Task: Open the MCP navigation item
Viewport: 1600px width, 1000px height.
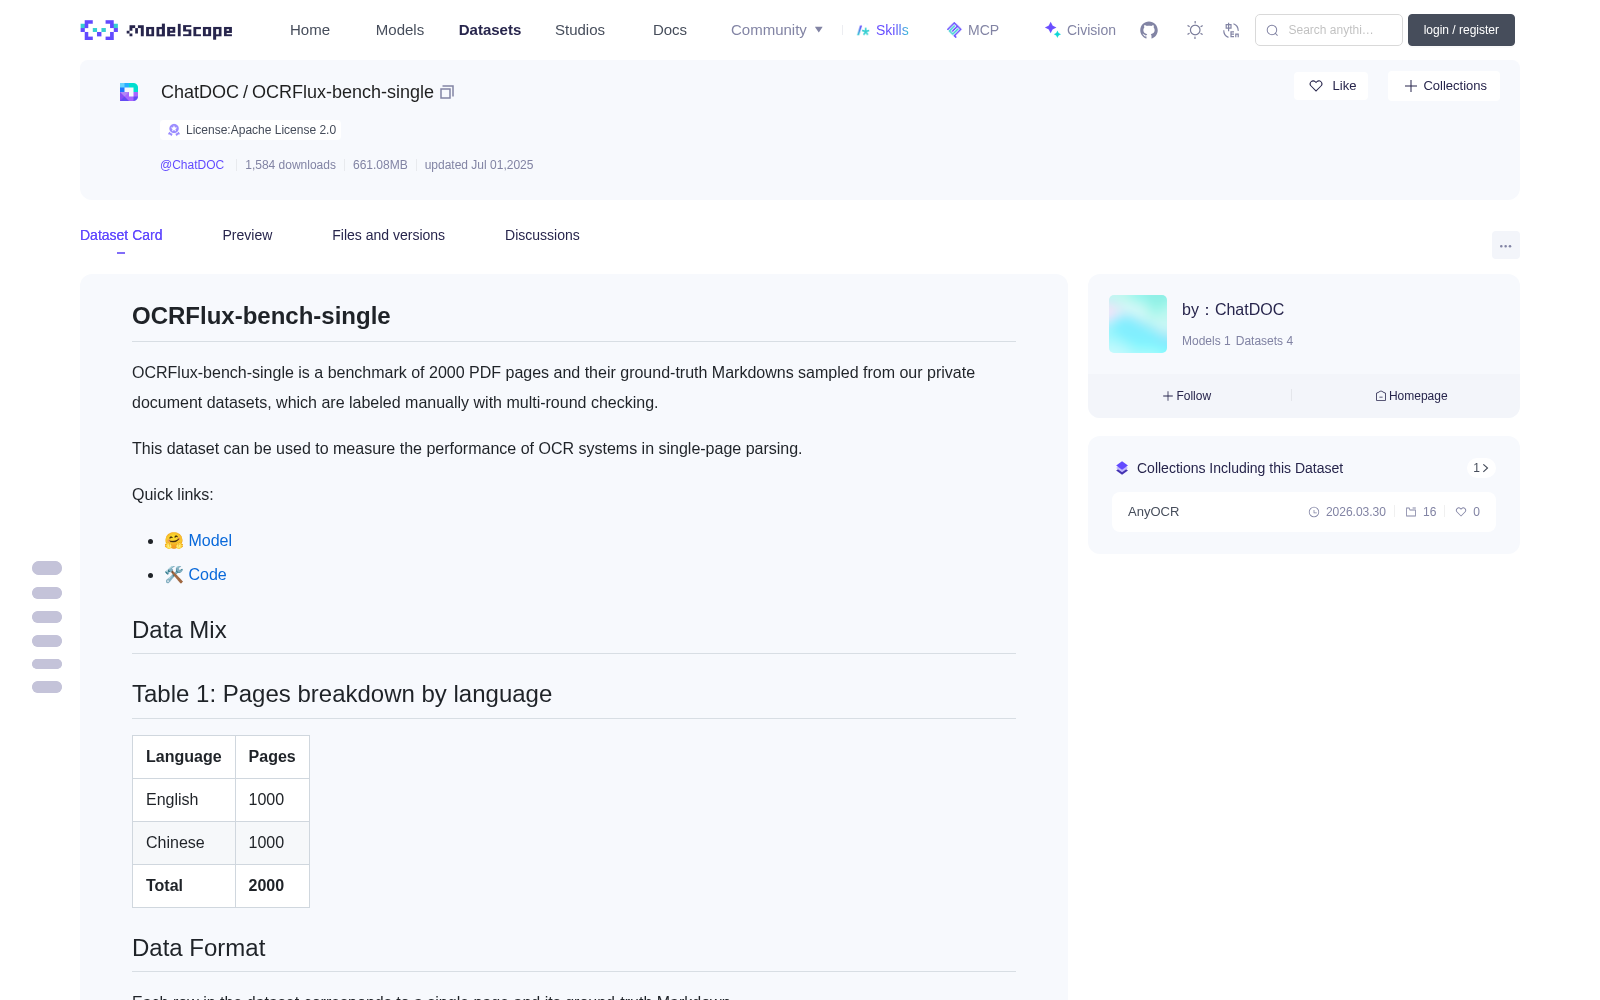Action: point(973,30)
